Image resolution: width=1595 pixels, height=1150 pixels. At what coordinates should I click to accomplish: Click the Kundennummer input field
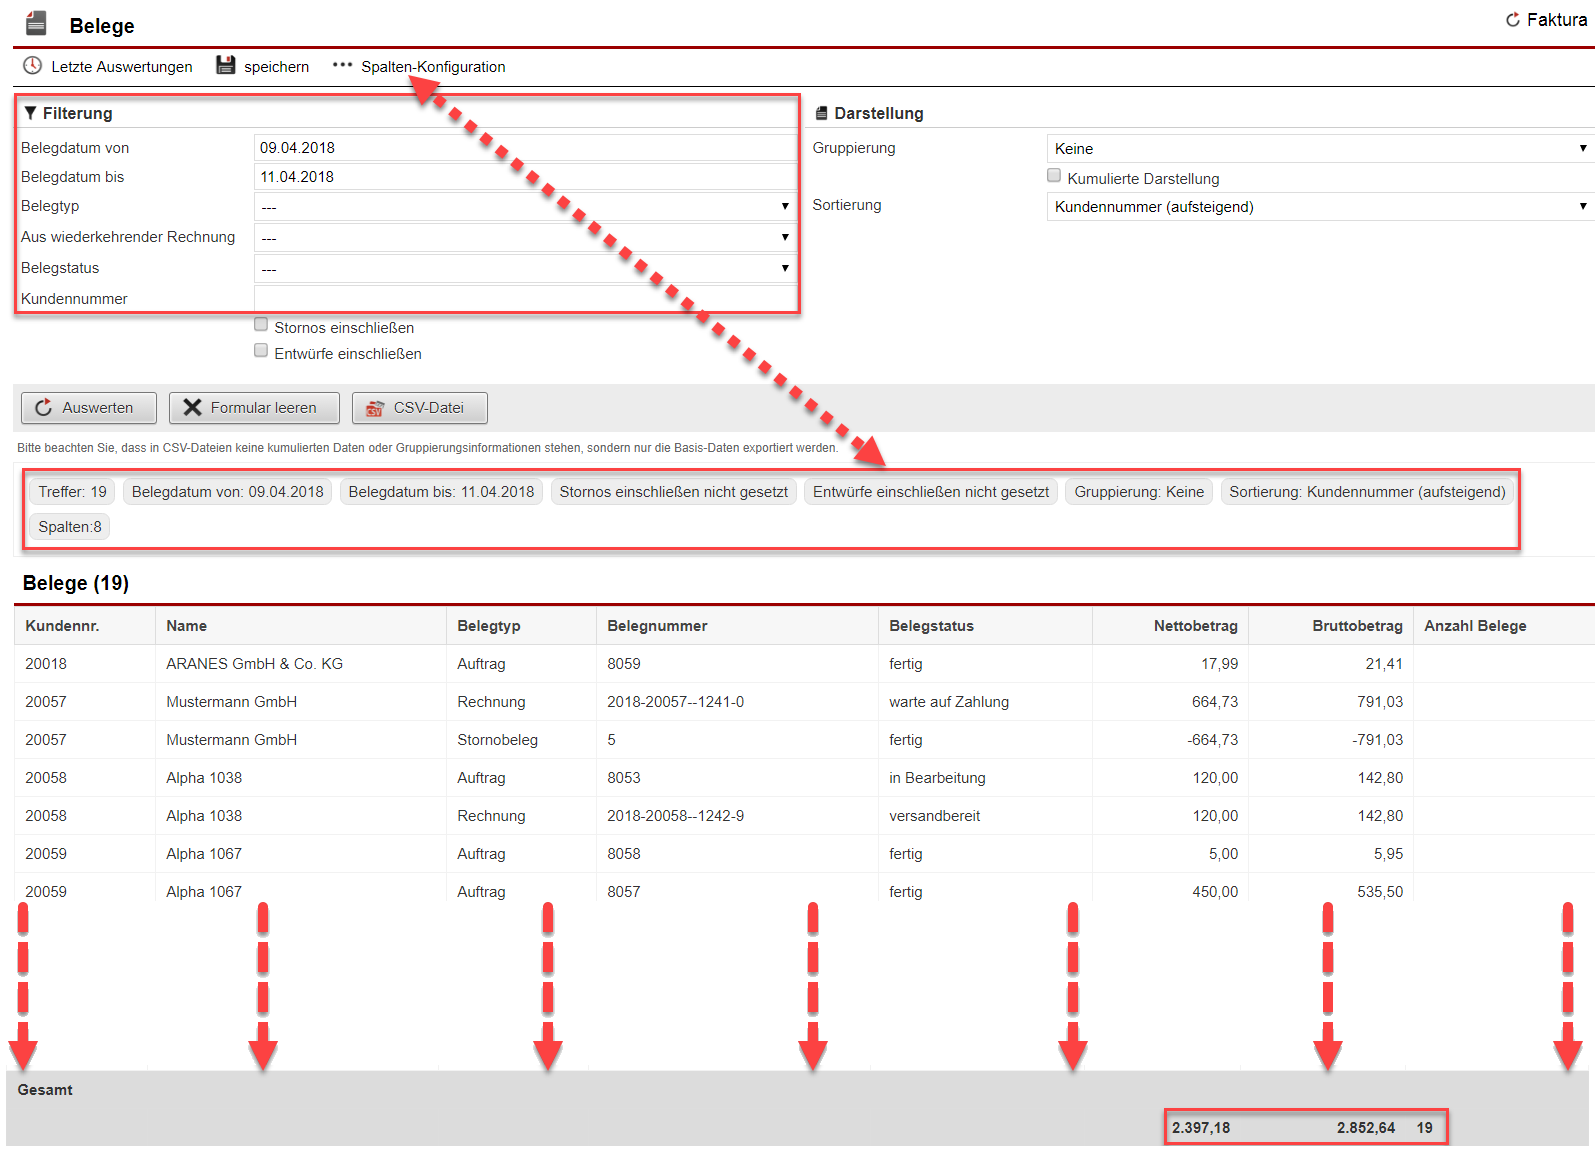(x=525, y=298)
